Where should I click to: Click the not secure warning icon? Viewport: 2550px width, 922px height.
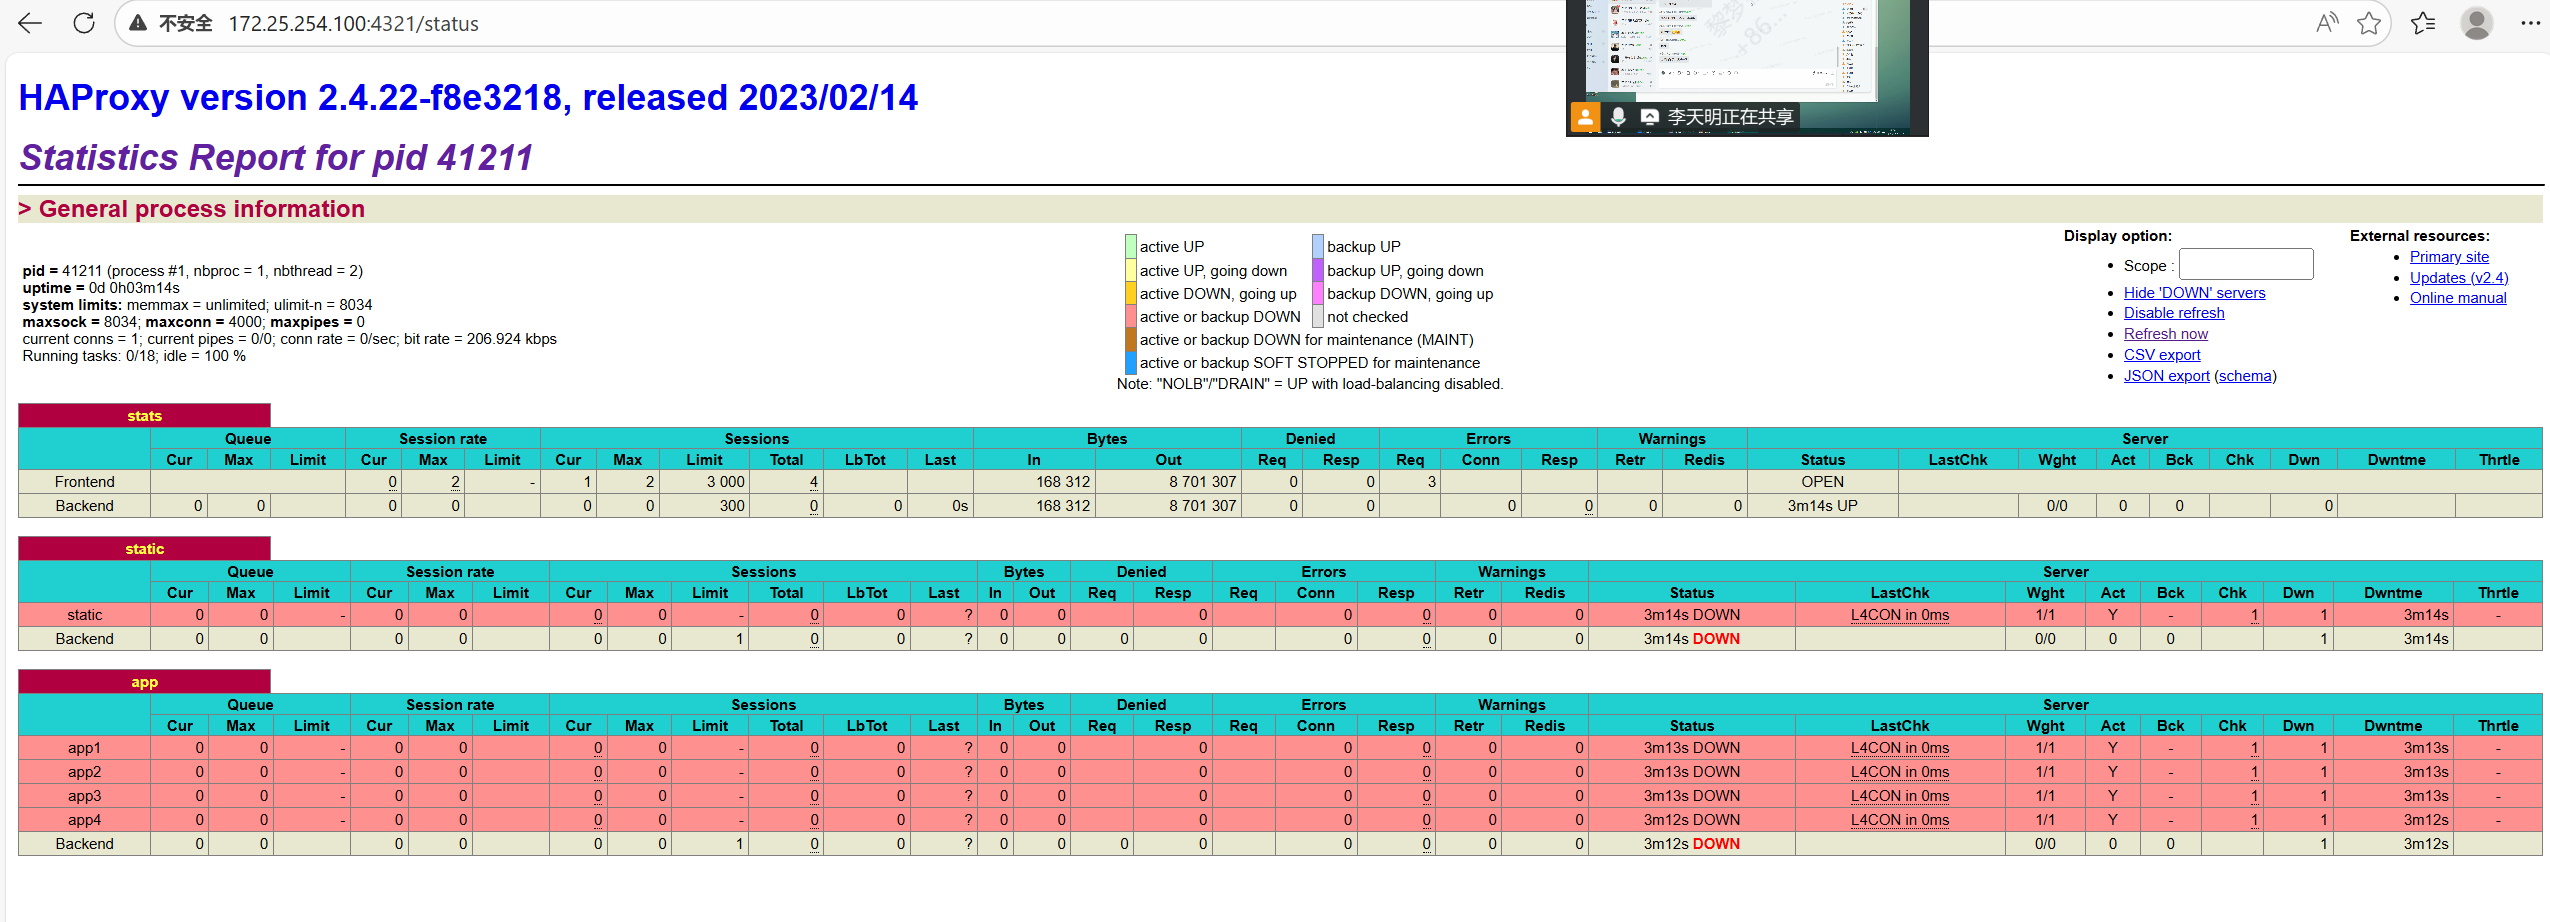[138, 23]
